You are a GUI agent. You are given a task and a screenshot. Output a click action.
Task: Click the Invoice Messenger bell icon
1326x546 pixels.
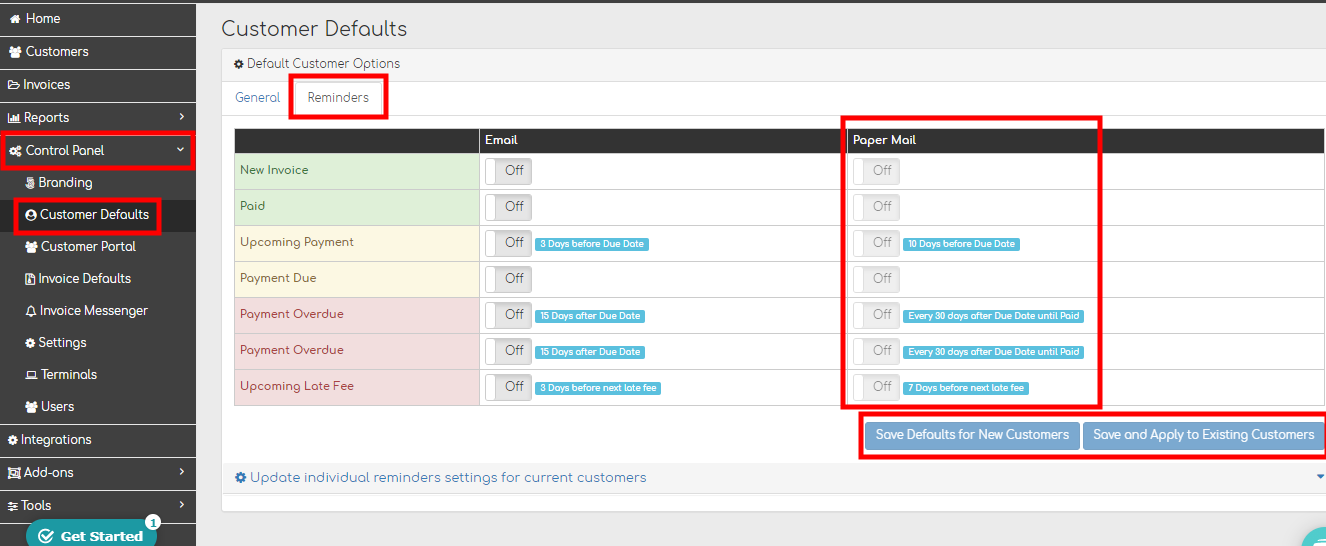click(31, 311)
